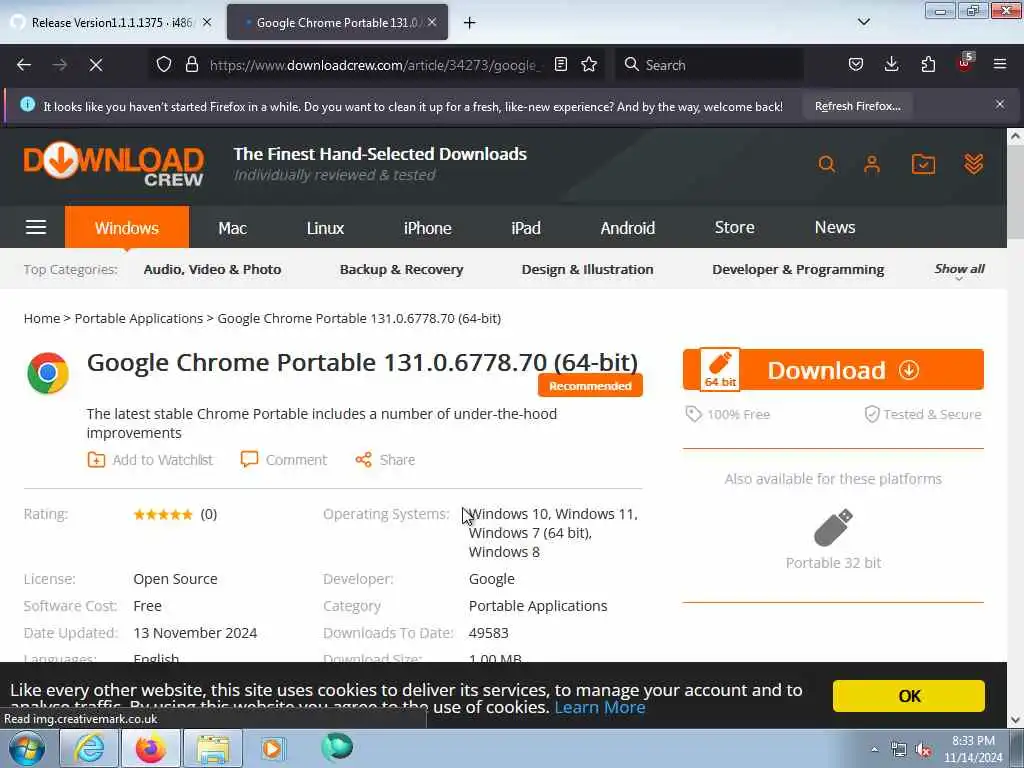Click the page vertical scrollbar up arrow
1024x768 pixels.
click(1015, 136)
